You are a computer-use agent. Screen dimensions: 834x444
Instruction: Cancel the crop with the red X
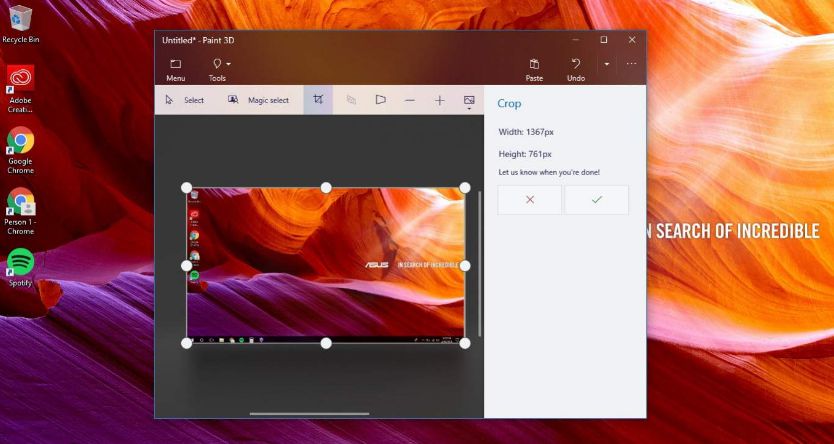coord(529,200)
